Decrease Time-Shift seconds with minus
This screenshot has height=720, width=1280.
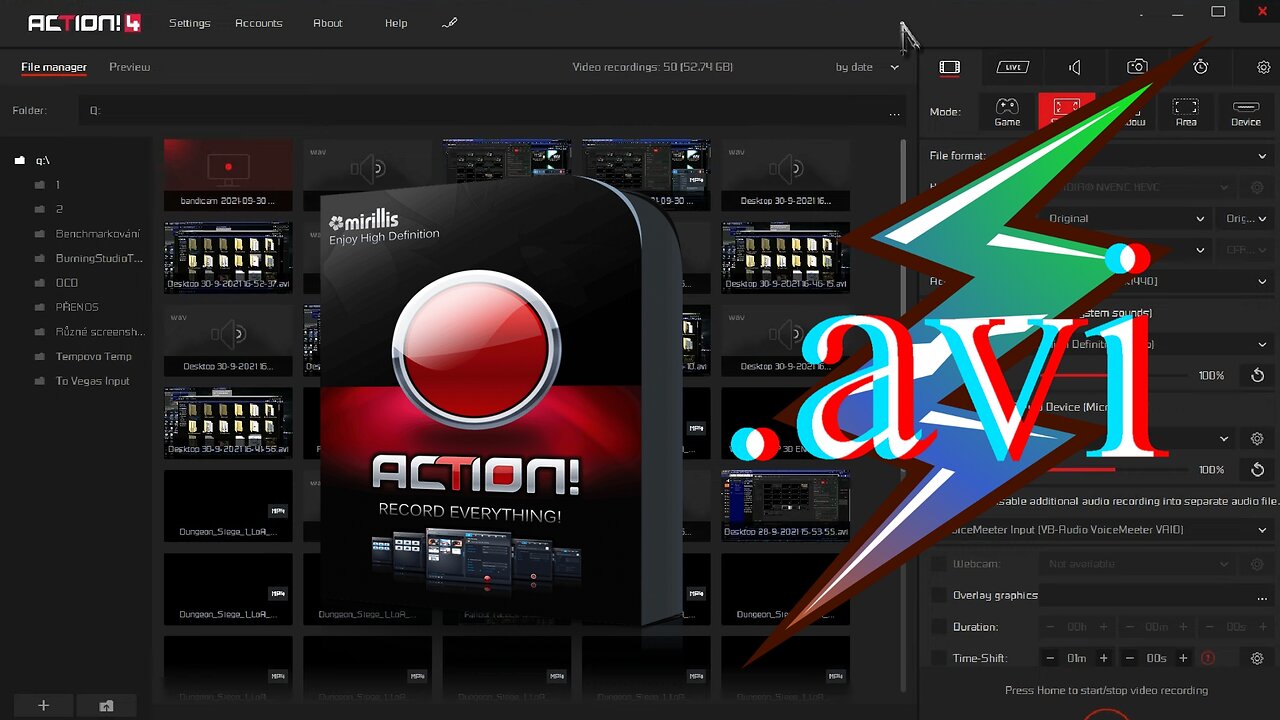point(1130,658)
